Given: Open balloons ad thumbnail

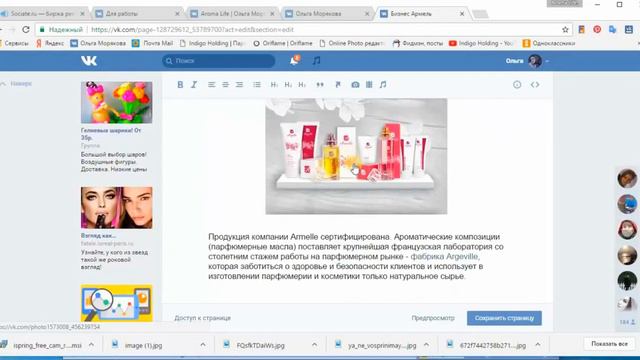Looking at the screenshot, I should click(x=116, y=102).
